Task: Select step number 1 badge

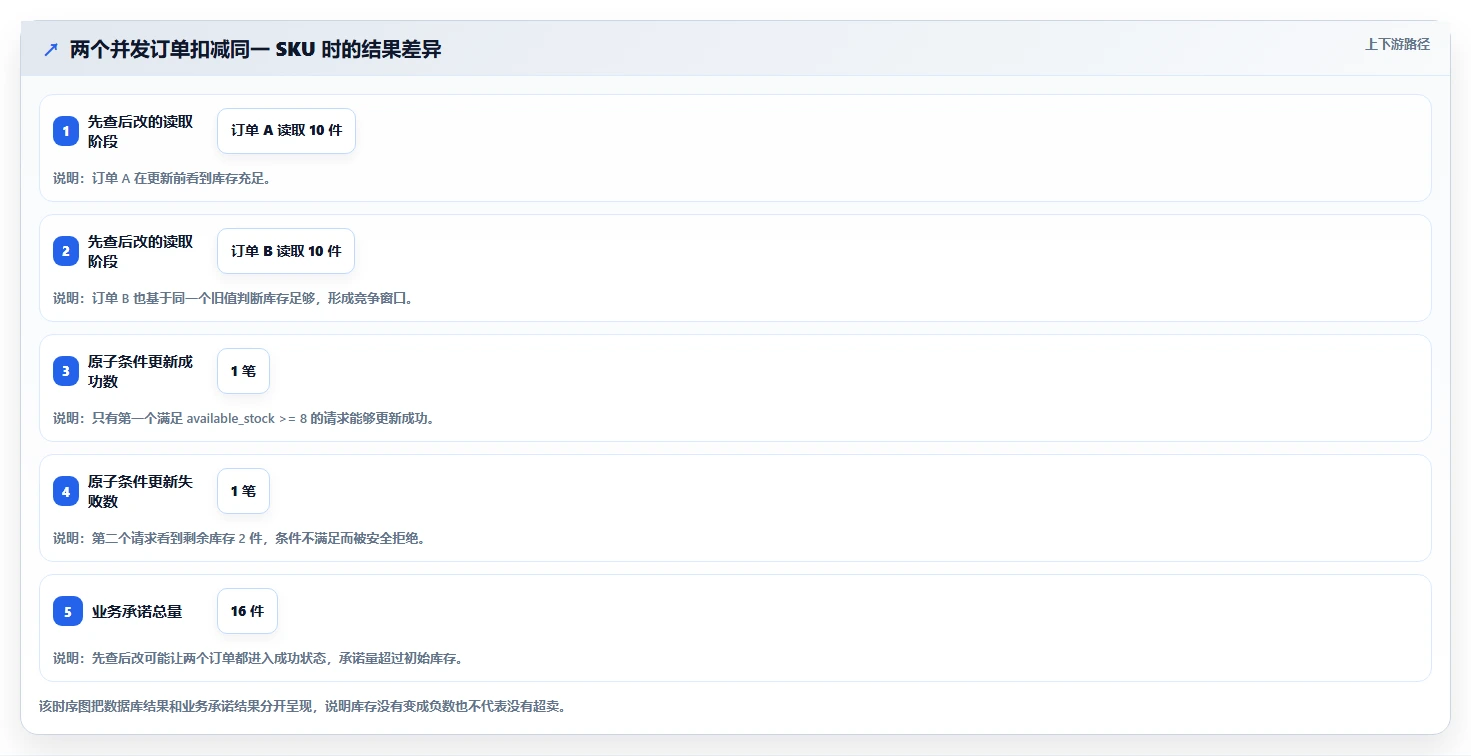Action: 66,131
